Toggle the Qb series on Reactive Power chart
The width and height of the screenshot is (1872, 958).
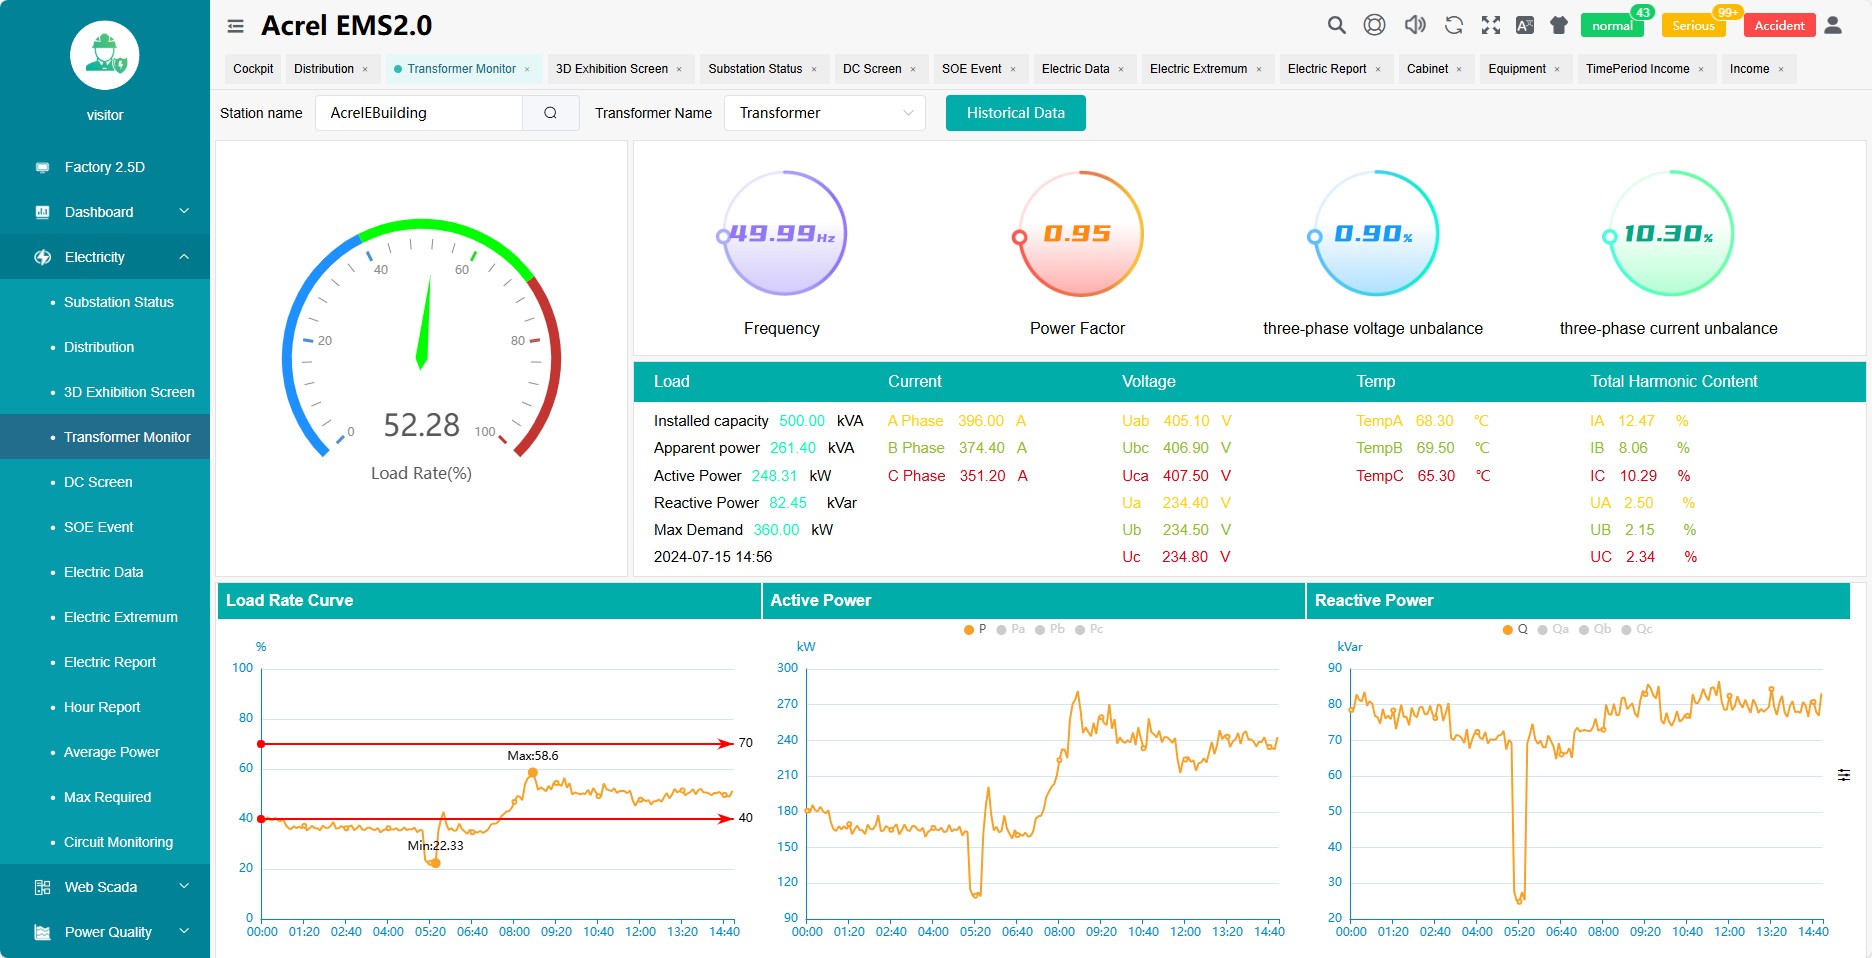(1596, 629)
